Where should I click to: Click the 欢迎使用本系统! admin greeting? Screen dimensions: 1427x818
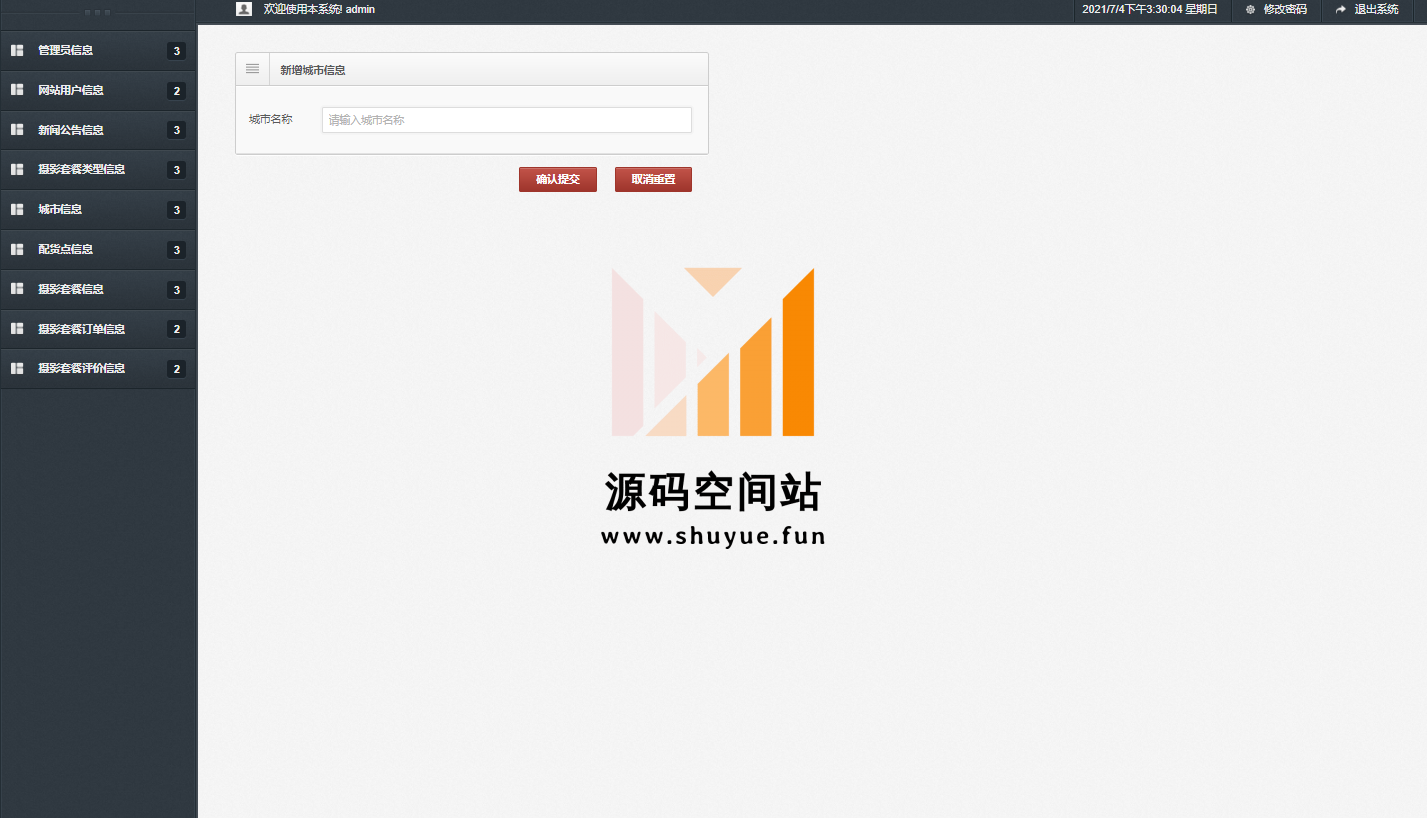[319, 9]
